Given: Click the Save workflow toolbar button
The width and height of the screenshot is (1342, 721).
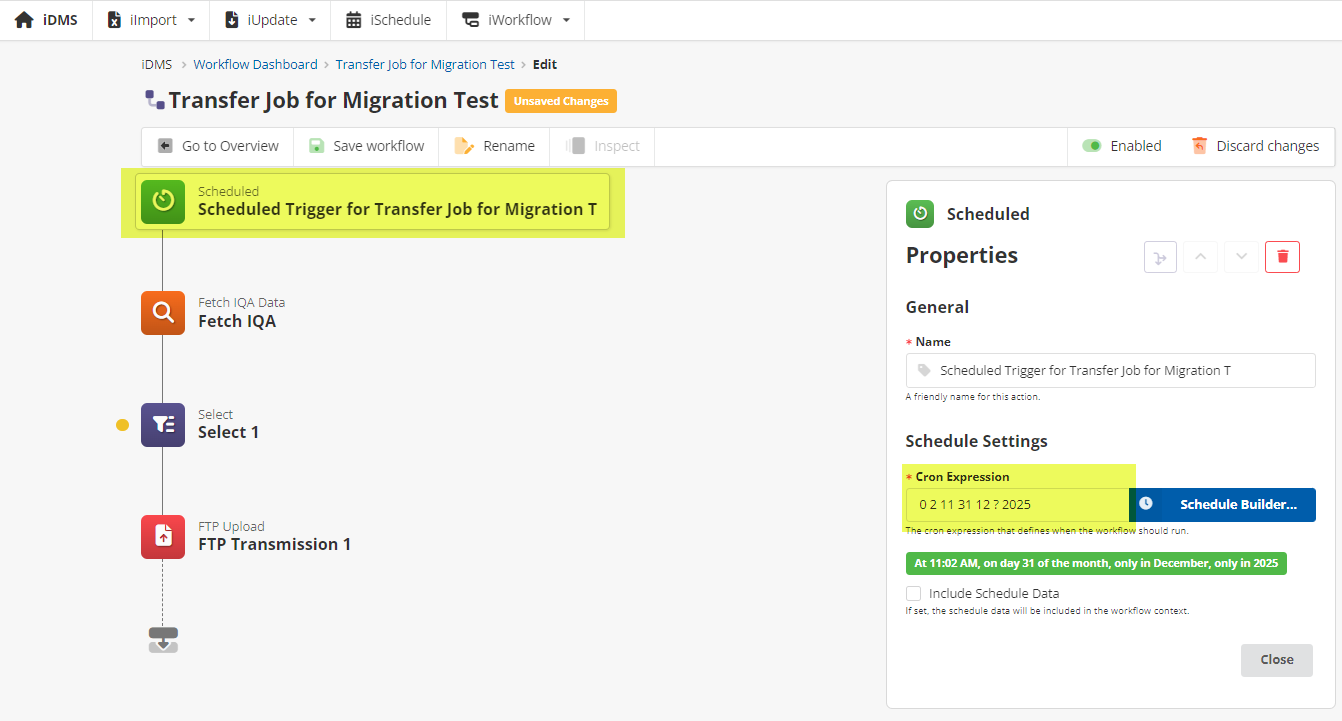Looking at the screenshot, I should click(367, 146).
